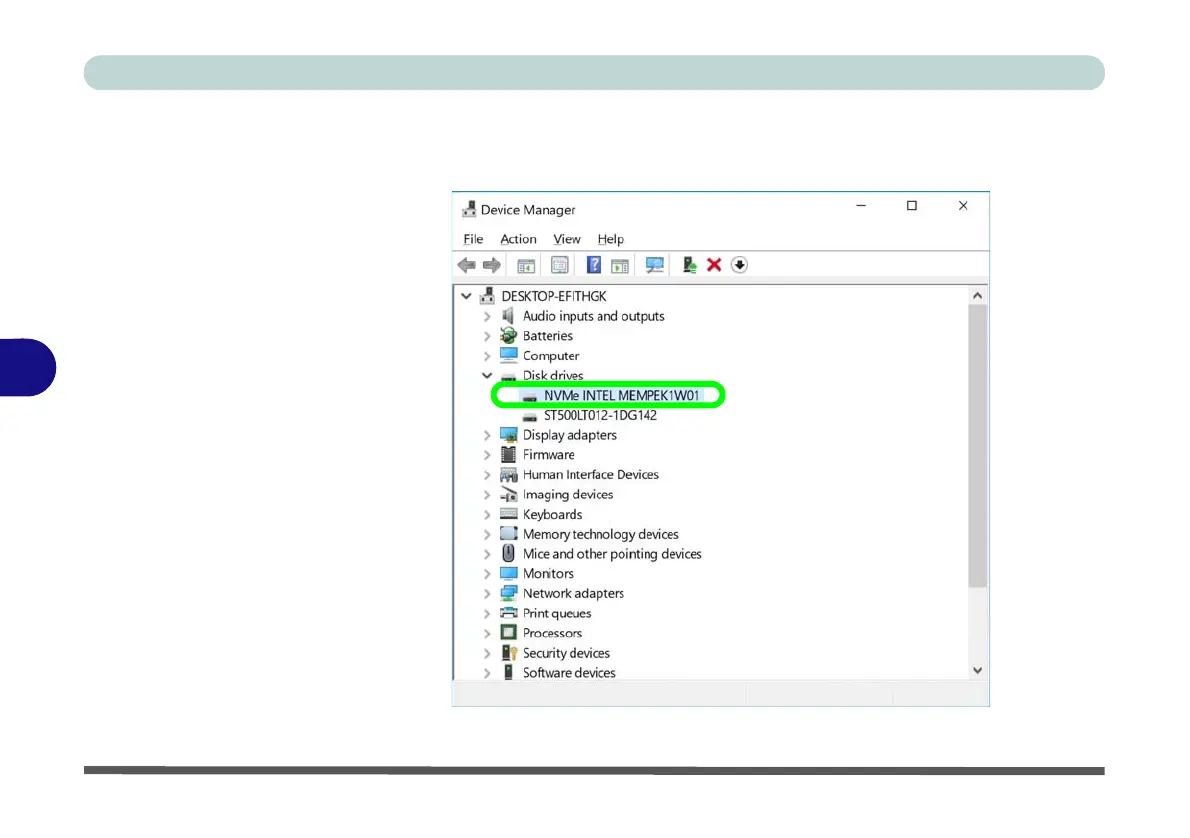Click the Network adapters icon
The height and width of the screenshot is (838, 1190).
tap(508, 594)
